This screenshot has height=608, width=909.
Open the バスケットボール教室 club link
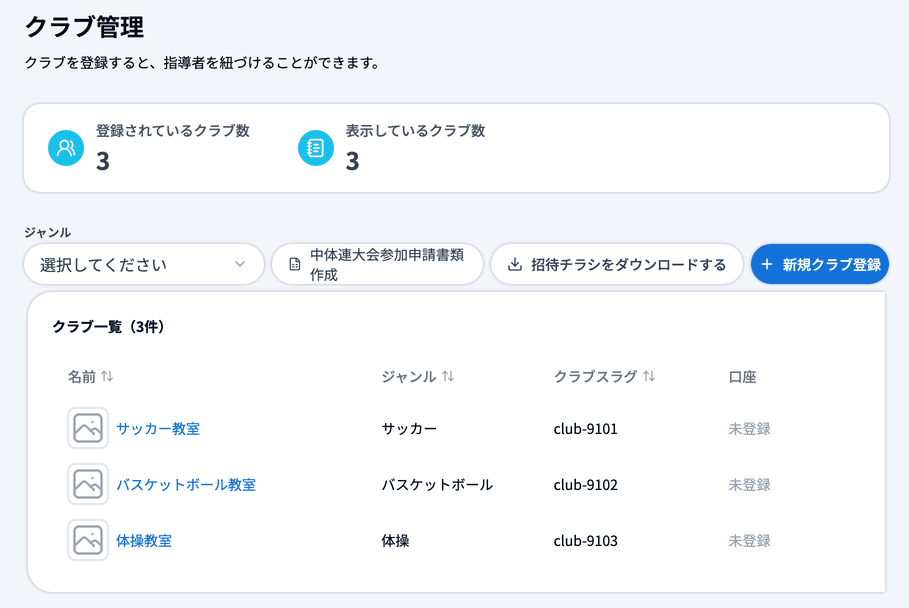(x=186, y=485)
